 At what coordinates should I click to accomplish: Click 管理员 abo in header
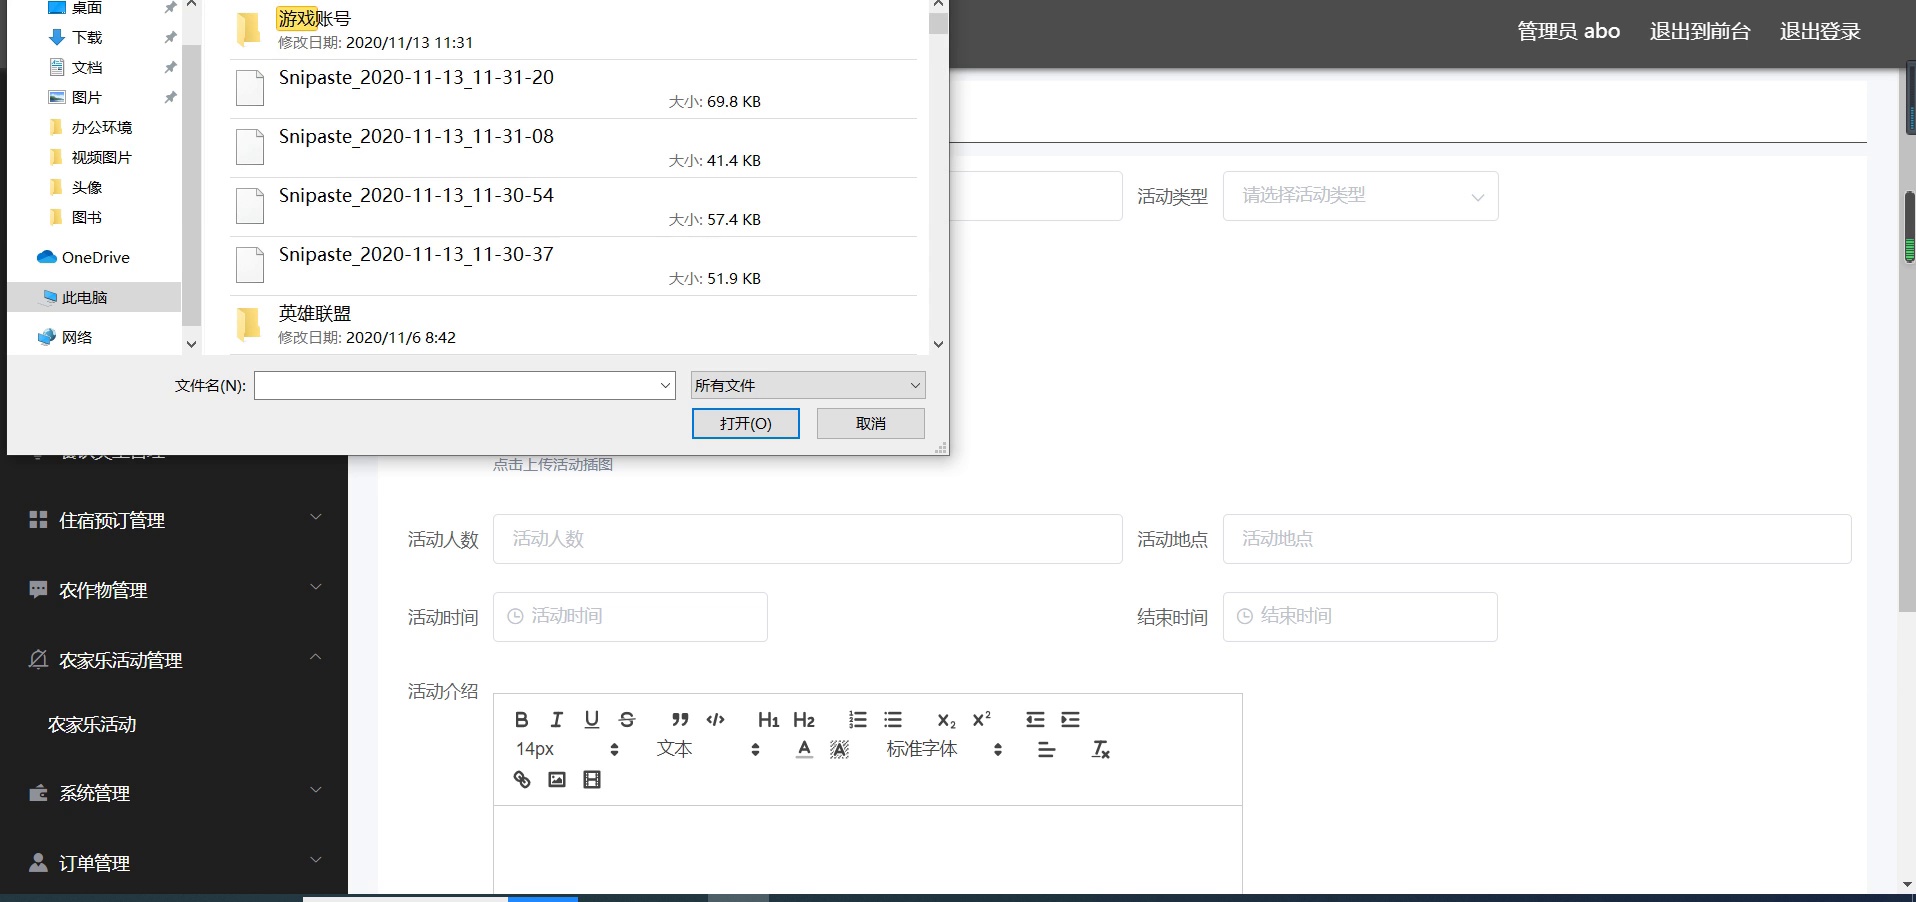[x=1568, y=31]
